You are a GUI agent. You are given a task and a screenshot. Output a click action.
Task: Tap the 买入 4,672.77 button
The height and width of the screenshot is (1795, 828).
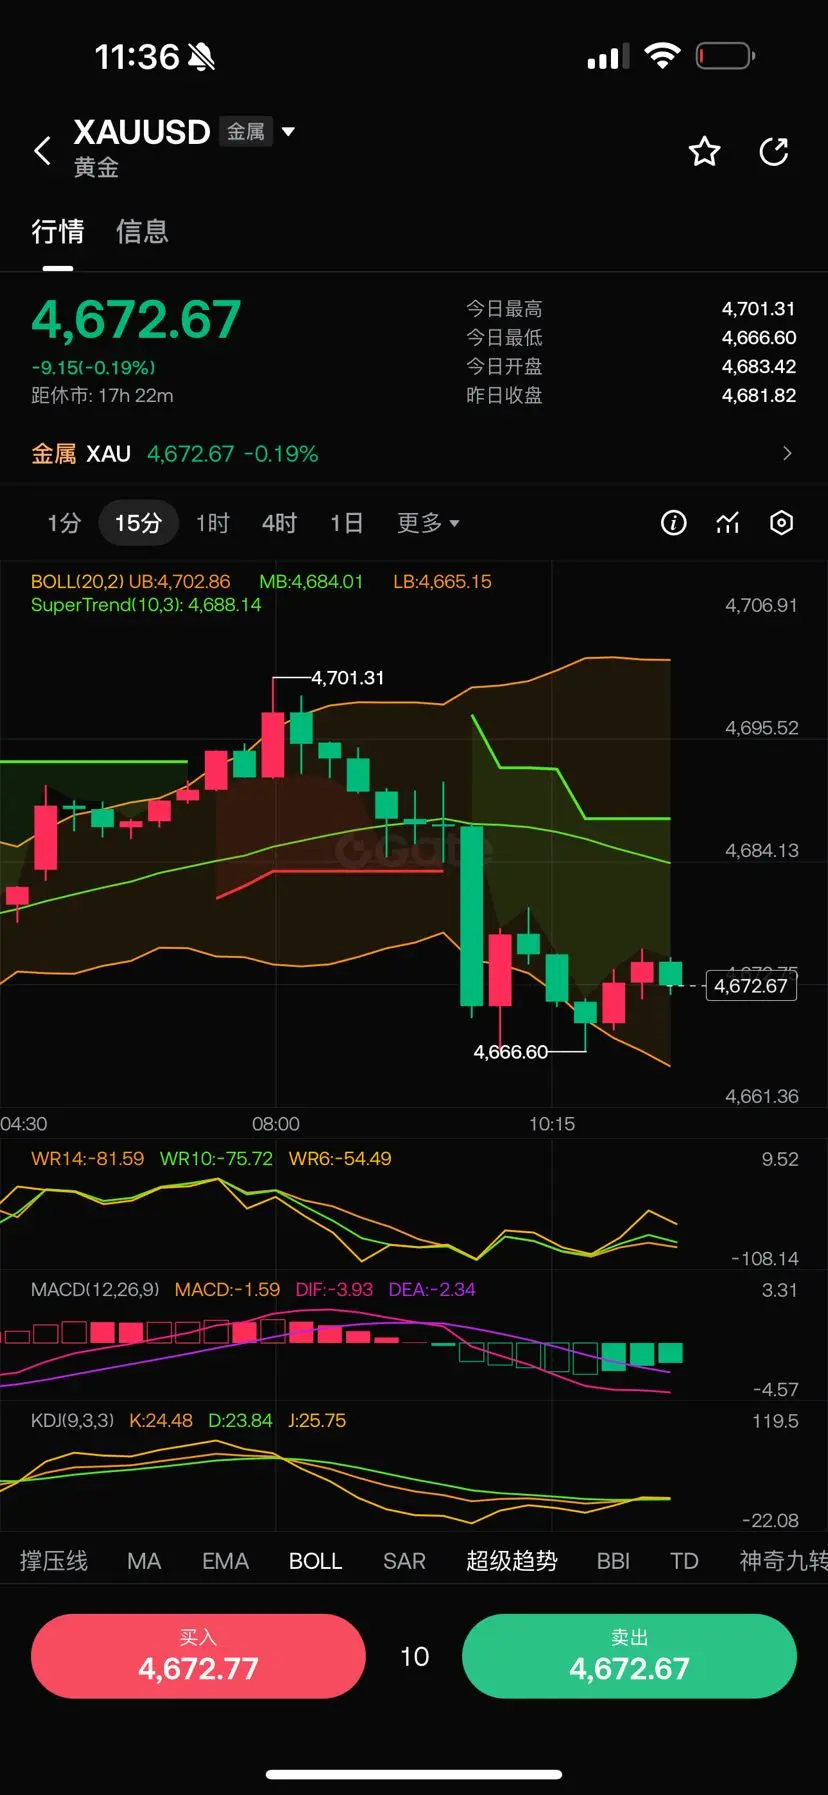pyautogui.click(x=198, y=1656)
